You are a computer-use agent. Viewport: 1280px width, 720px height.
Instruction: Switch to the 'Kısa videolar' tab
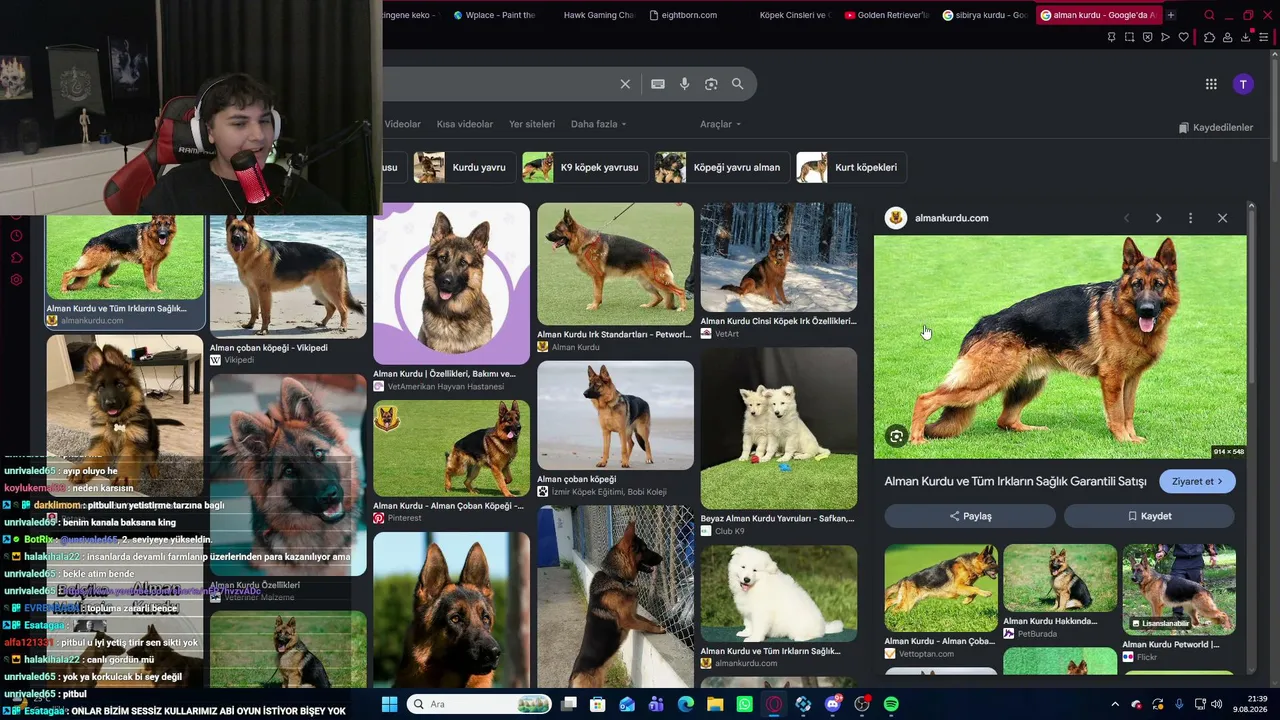[x=465, y=124]
